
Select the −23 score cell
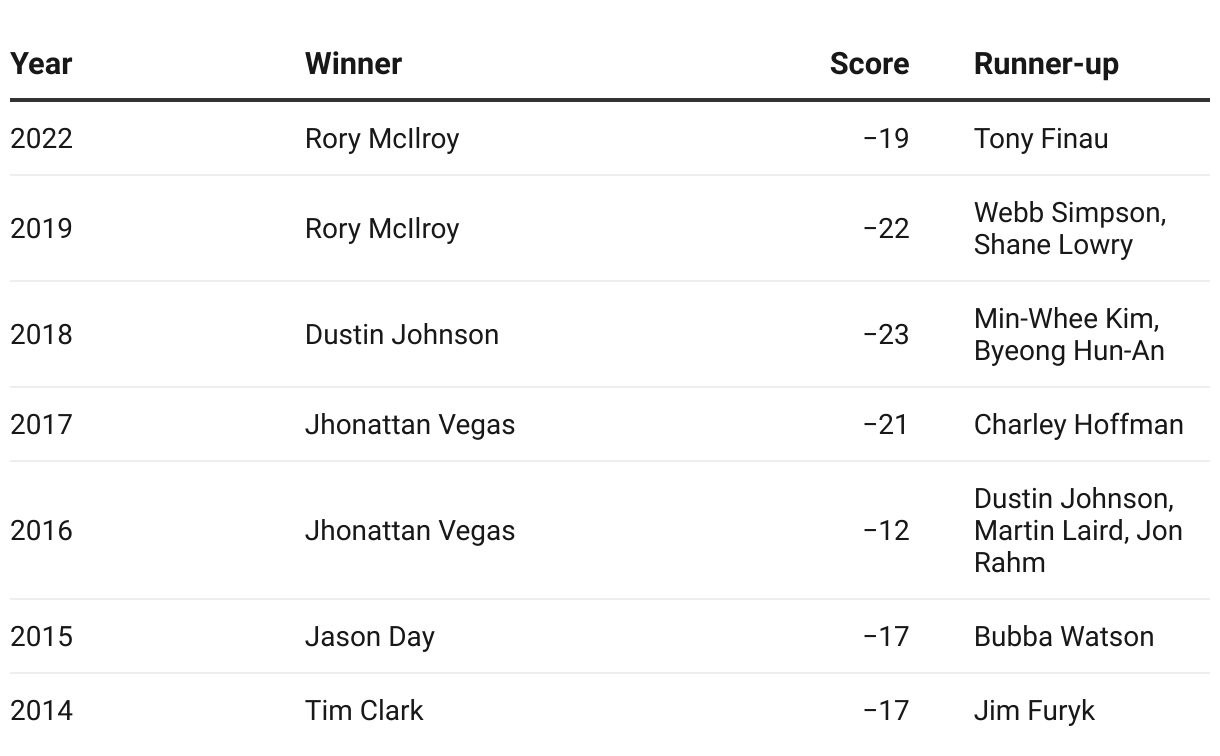click(x=886, y=334)
